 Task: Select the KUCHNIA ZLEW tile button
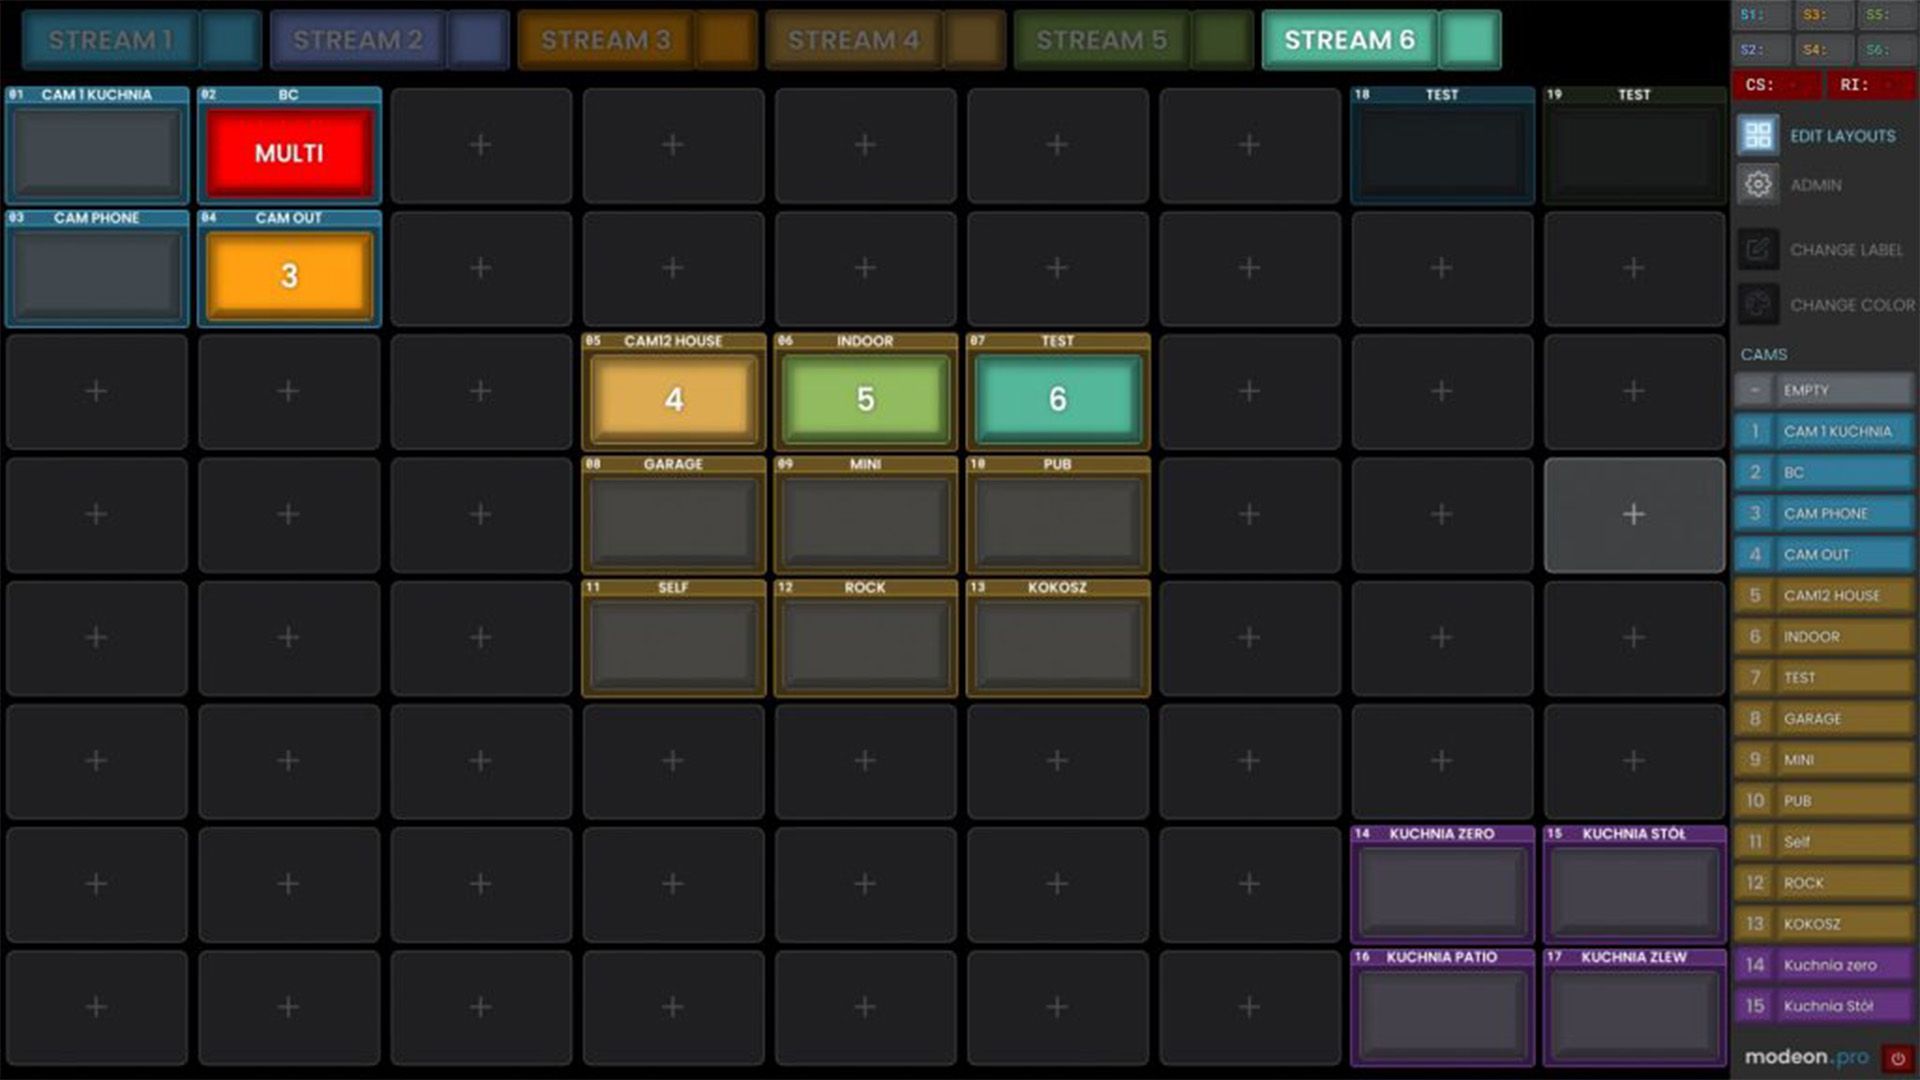tap(1633, 1014)
